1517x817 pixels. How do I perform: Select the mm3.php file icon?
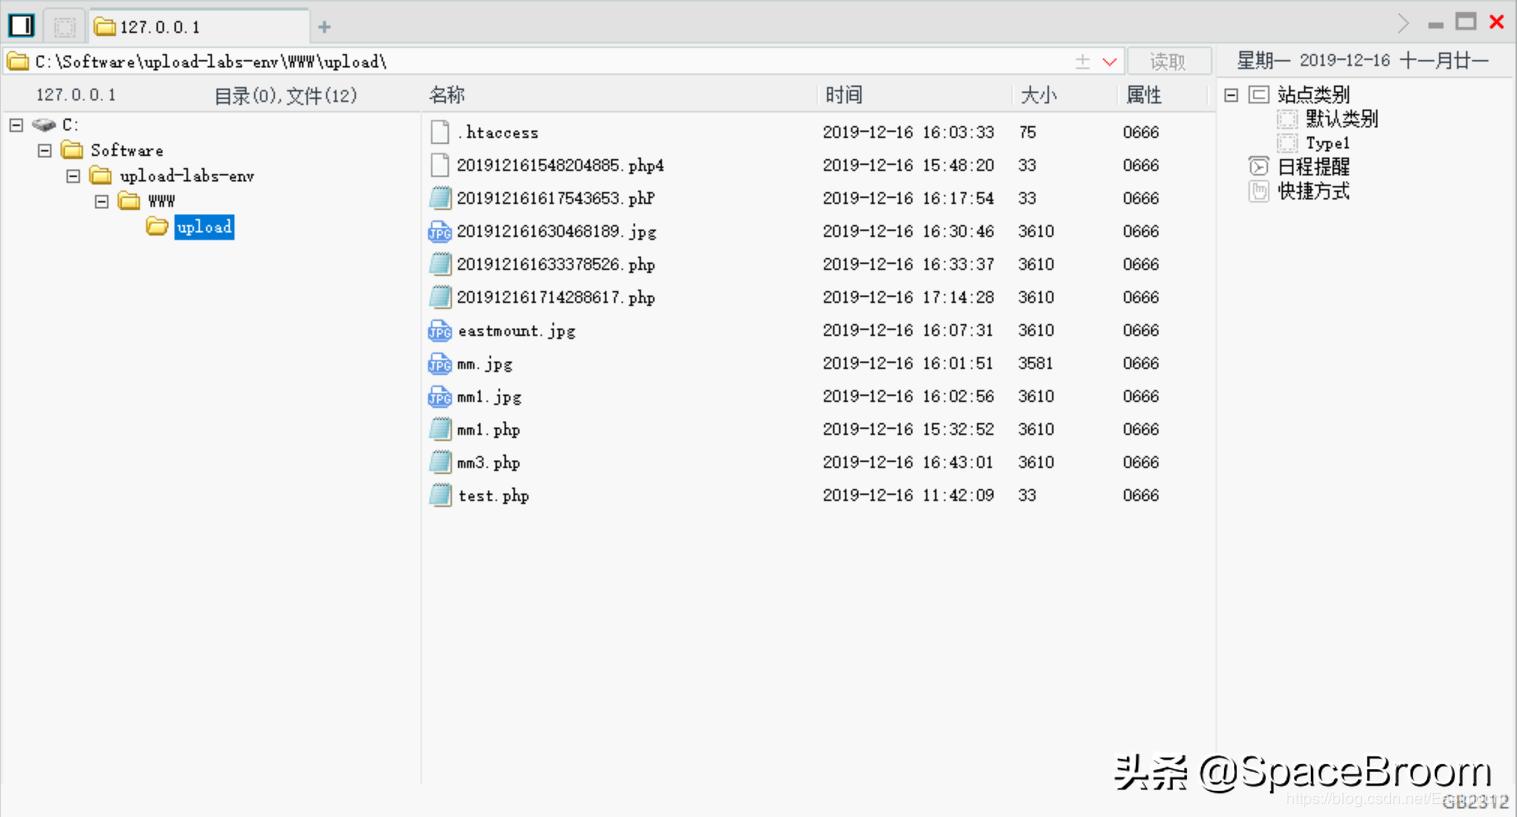[x=439, y=462]
